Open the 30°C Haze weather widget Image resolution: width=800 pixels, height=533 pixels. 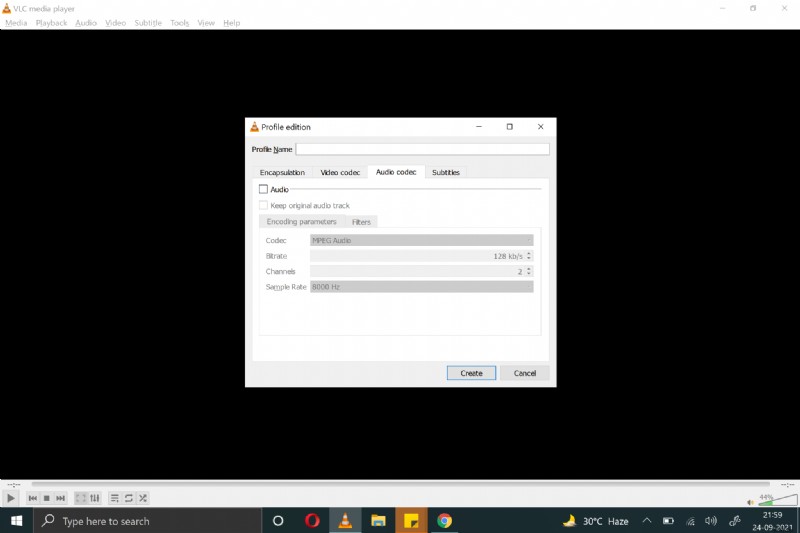[595, 521]
